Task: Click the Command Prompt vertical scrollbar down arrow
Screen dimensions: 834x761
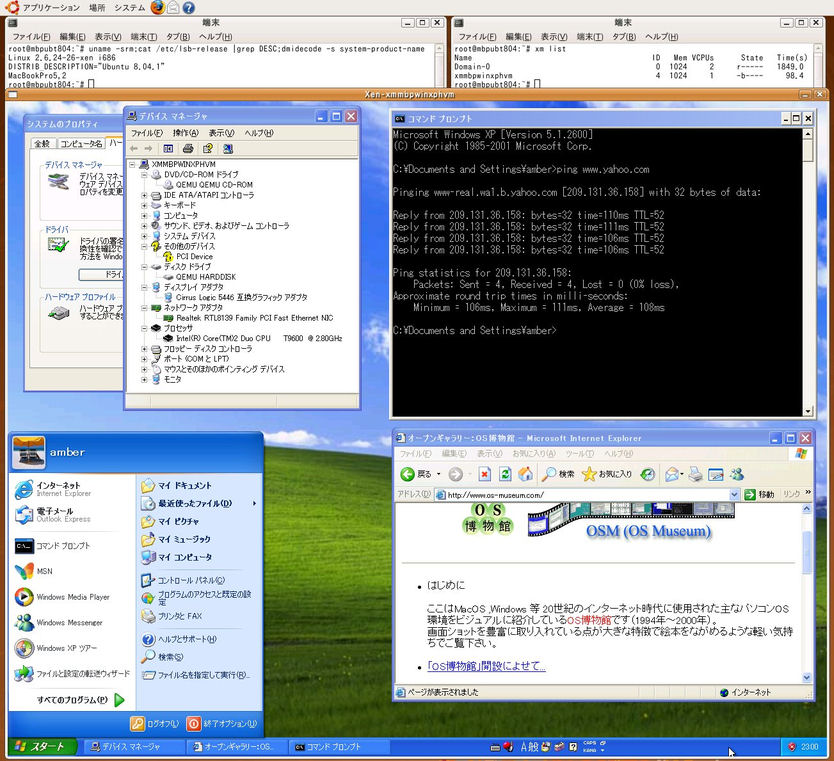Action: (x=808, y=411)
